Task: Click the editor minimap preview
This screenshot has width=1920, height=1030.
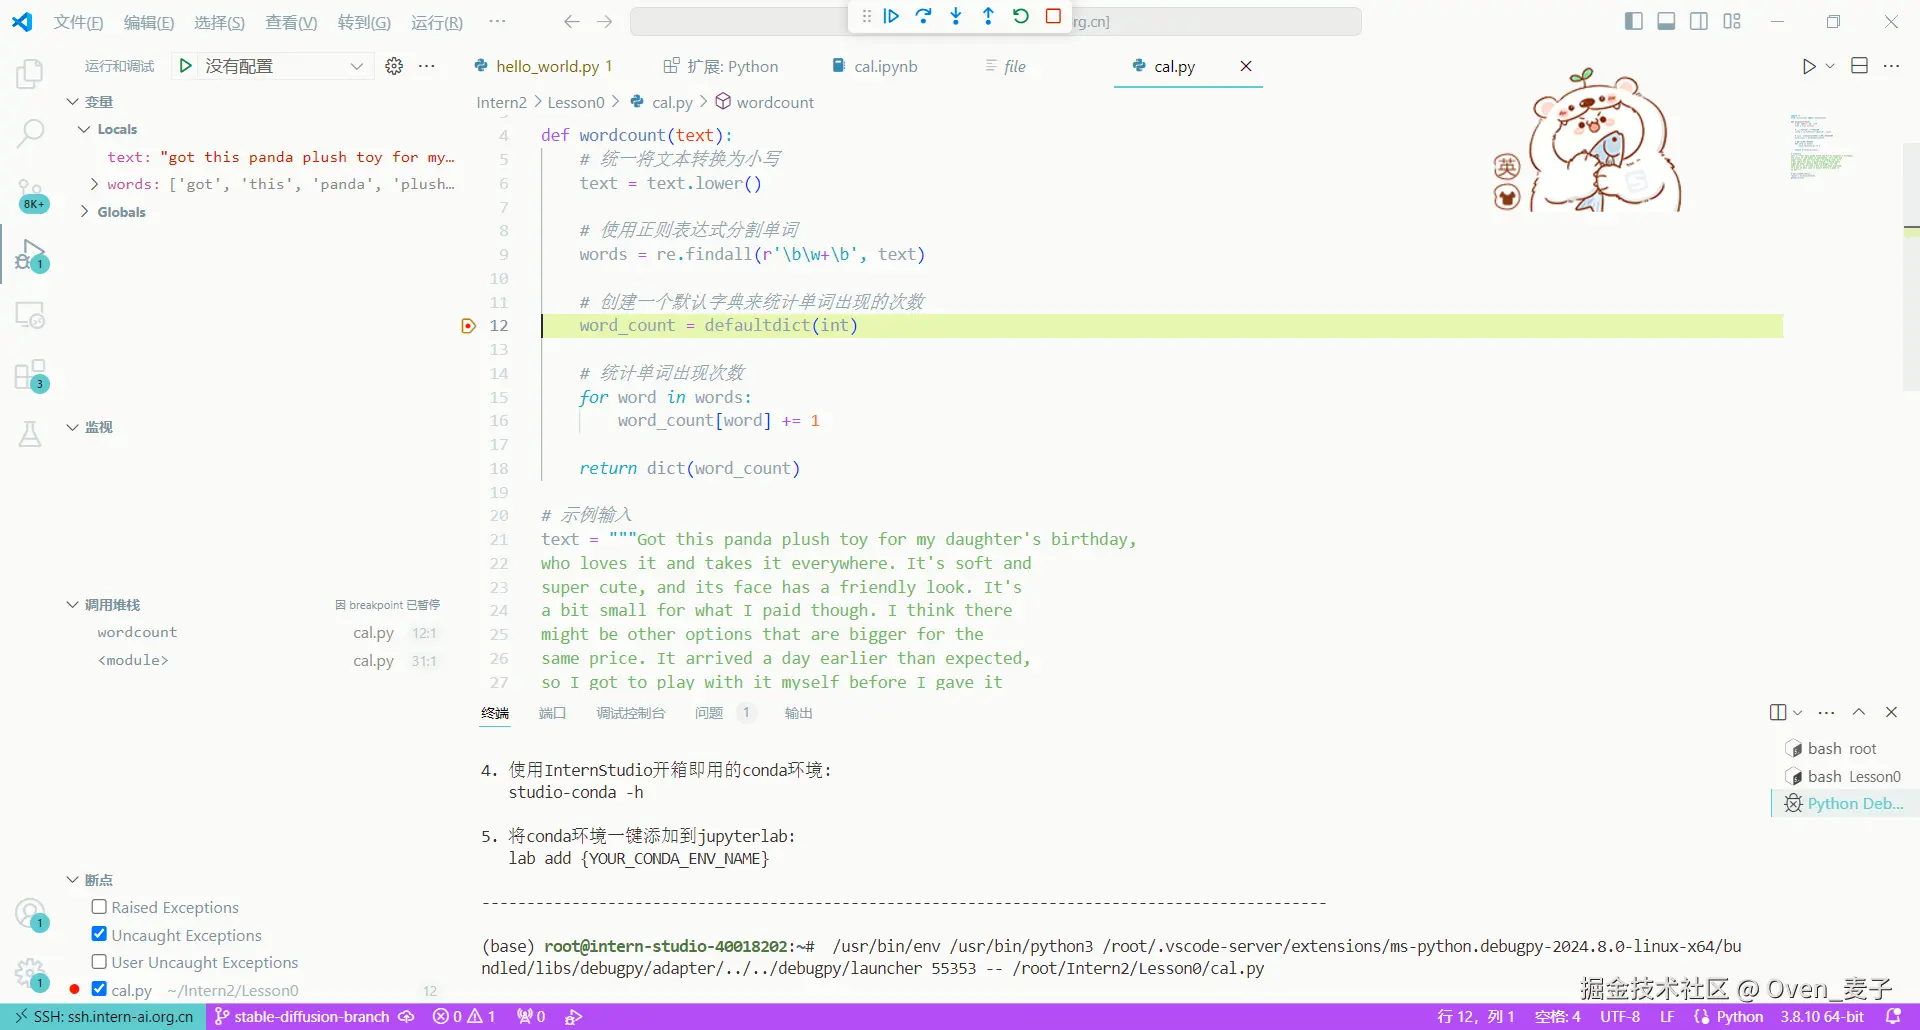Action: (1820, 147)
